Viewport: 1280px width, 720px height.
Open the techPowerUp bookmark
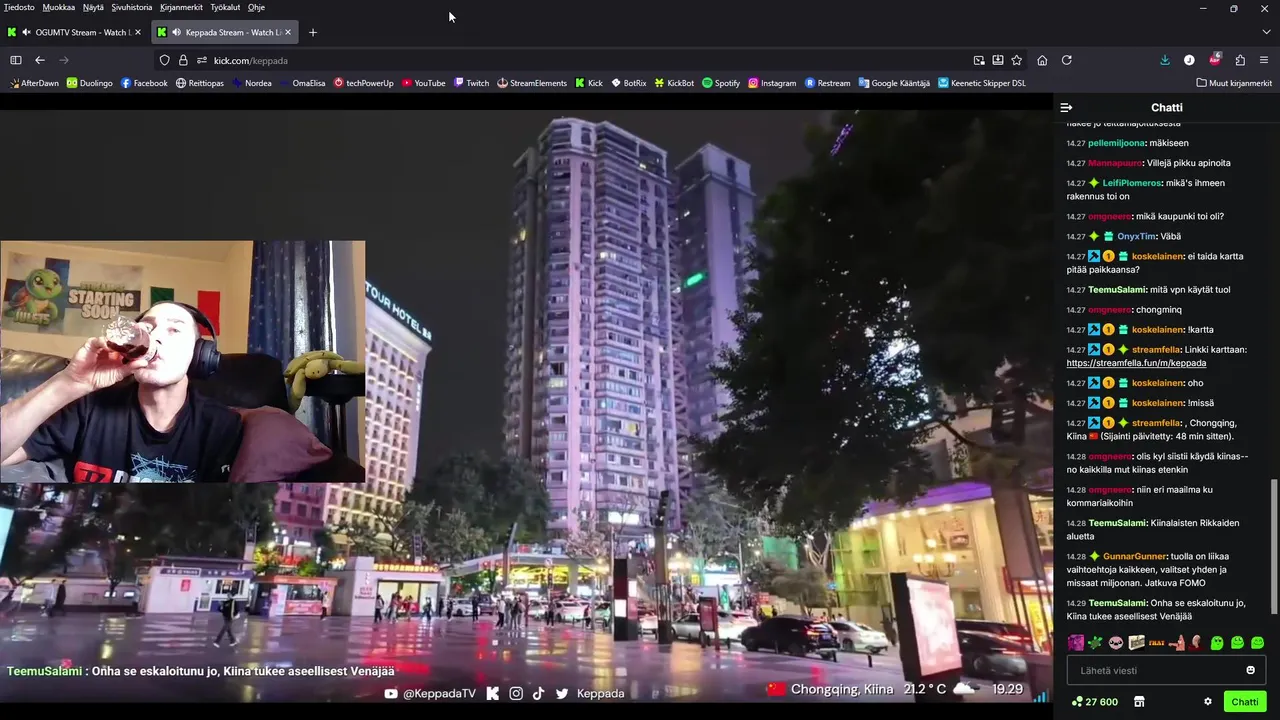coord(364,83)
